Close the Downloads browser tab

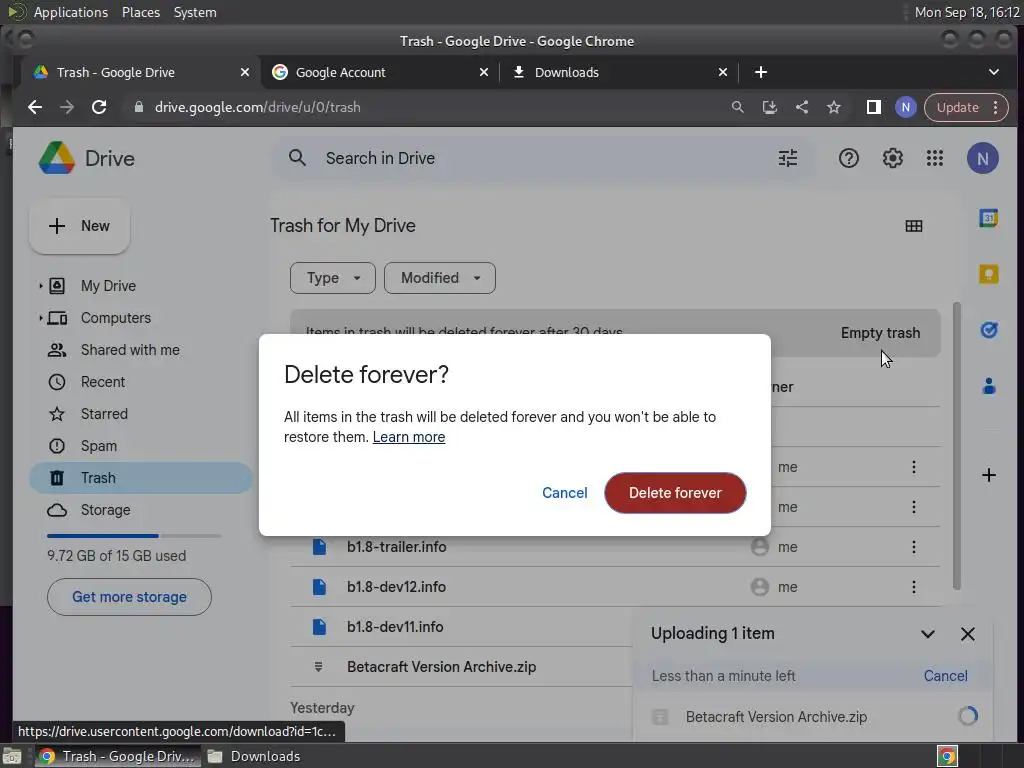(x=722, y=72)
